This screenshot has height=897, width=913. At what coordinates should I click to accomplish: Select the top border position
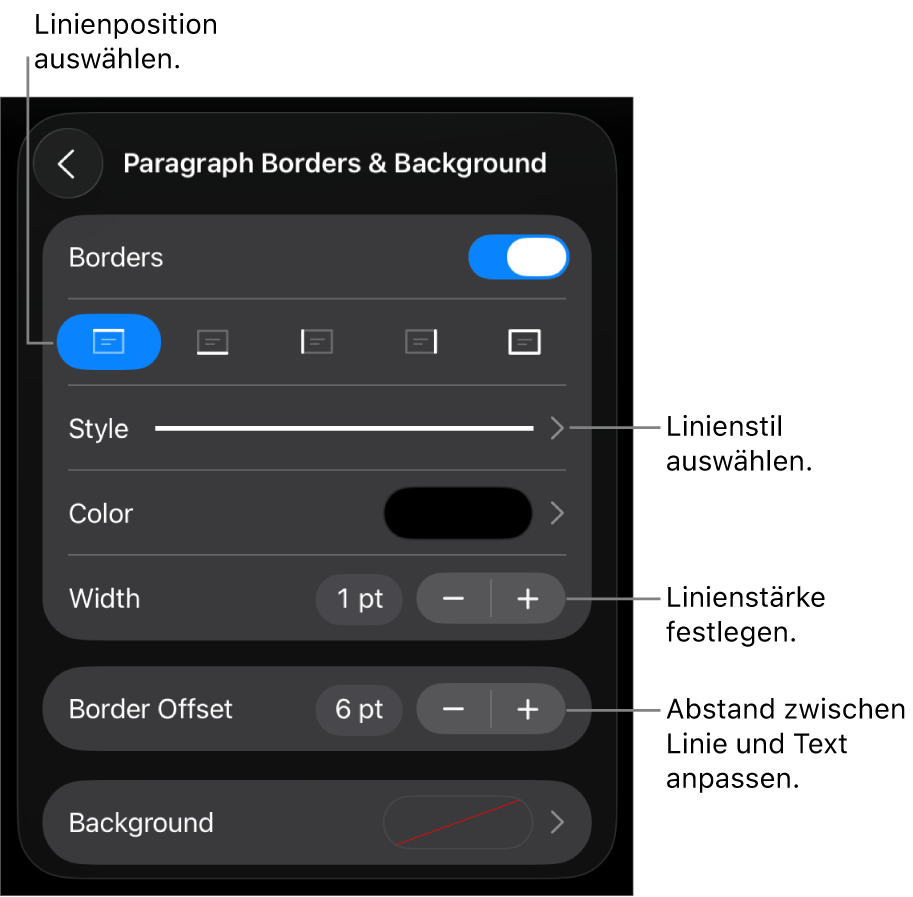[x=109, y=342]
